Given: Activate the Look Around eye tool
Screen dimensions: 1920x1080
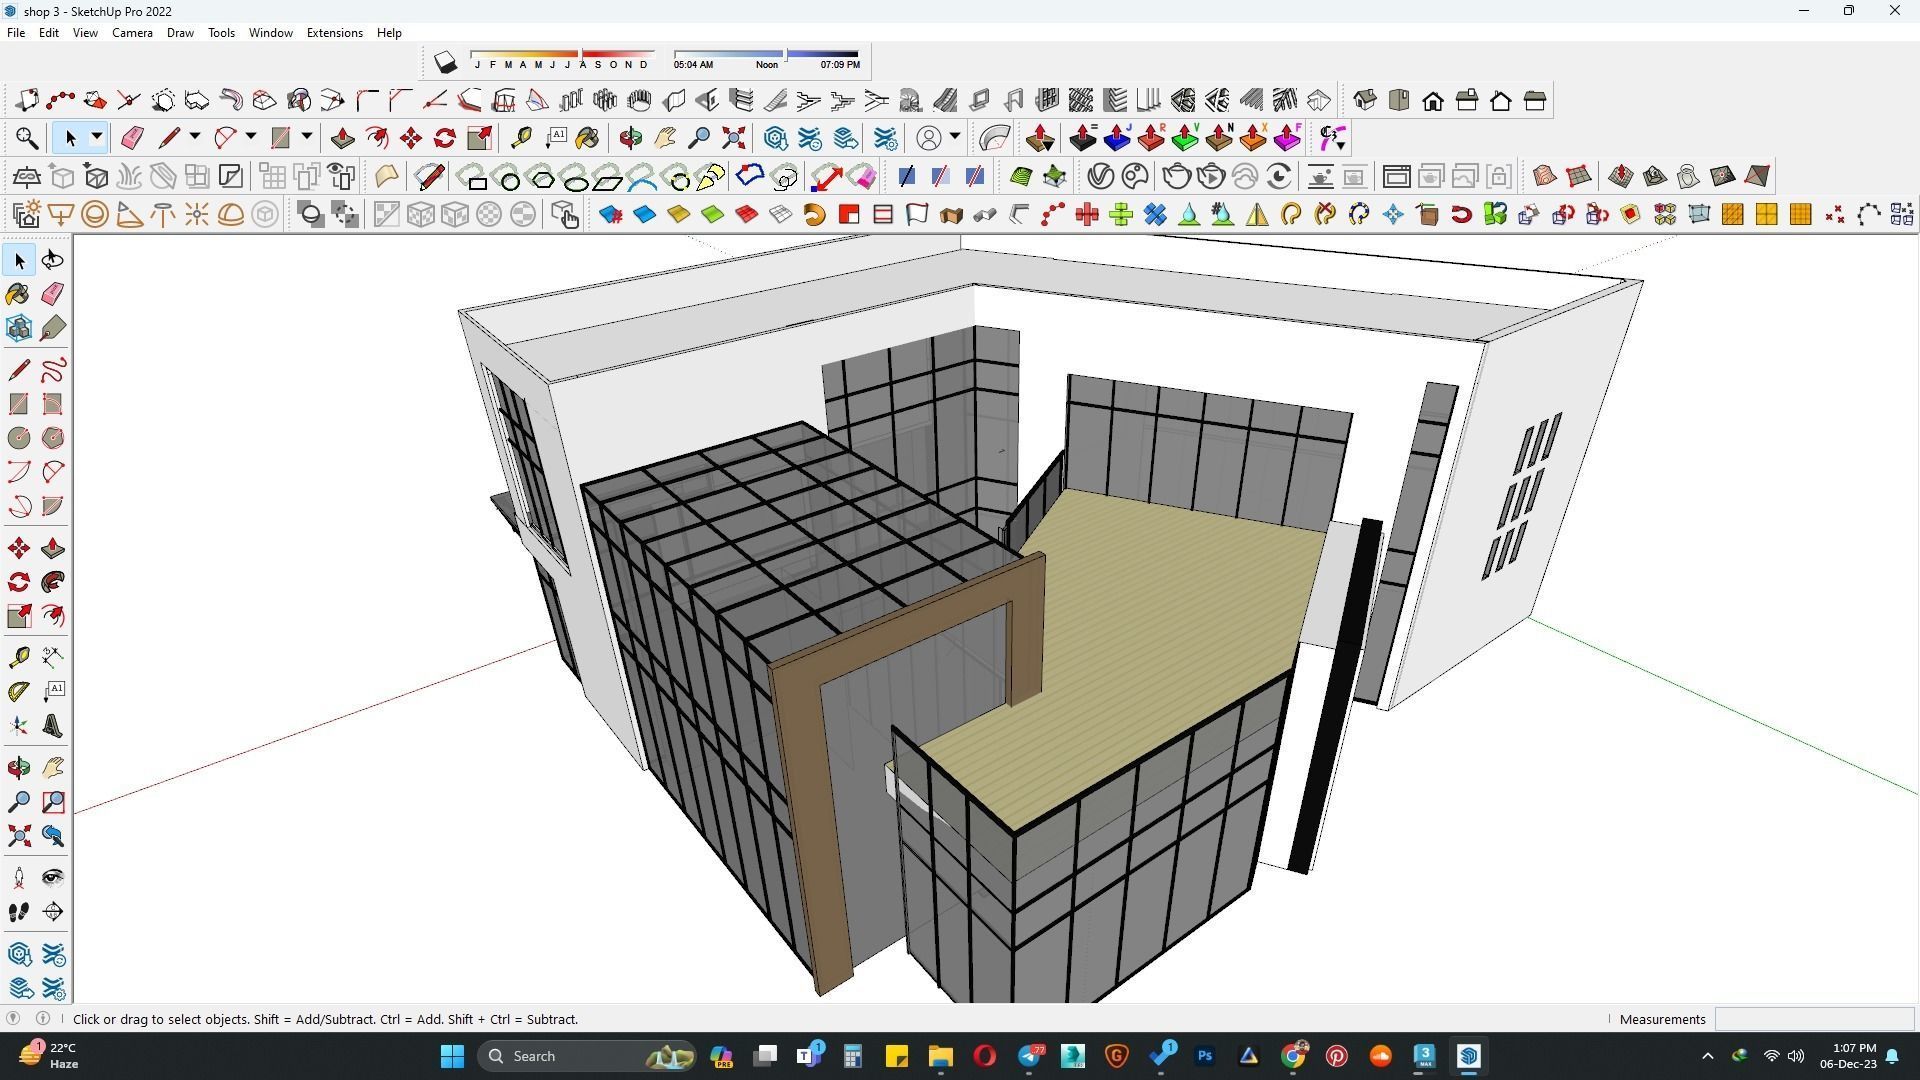Looking at the screenshot, I should click(x=53, y=878).
